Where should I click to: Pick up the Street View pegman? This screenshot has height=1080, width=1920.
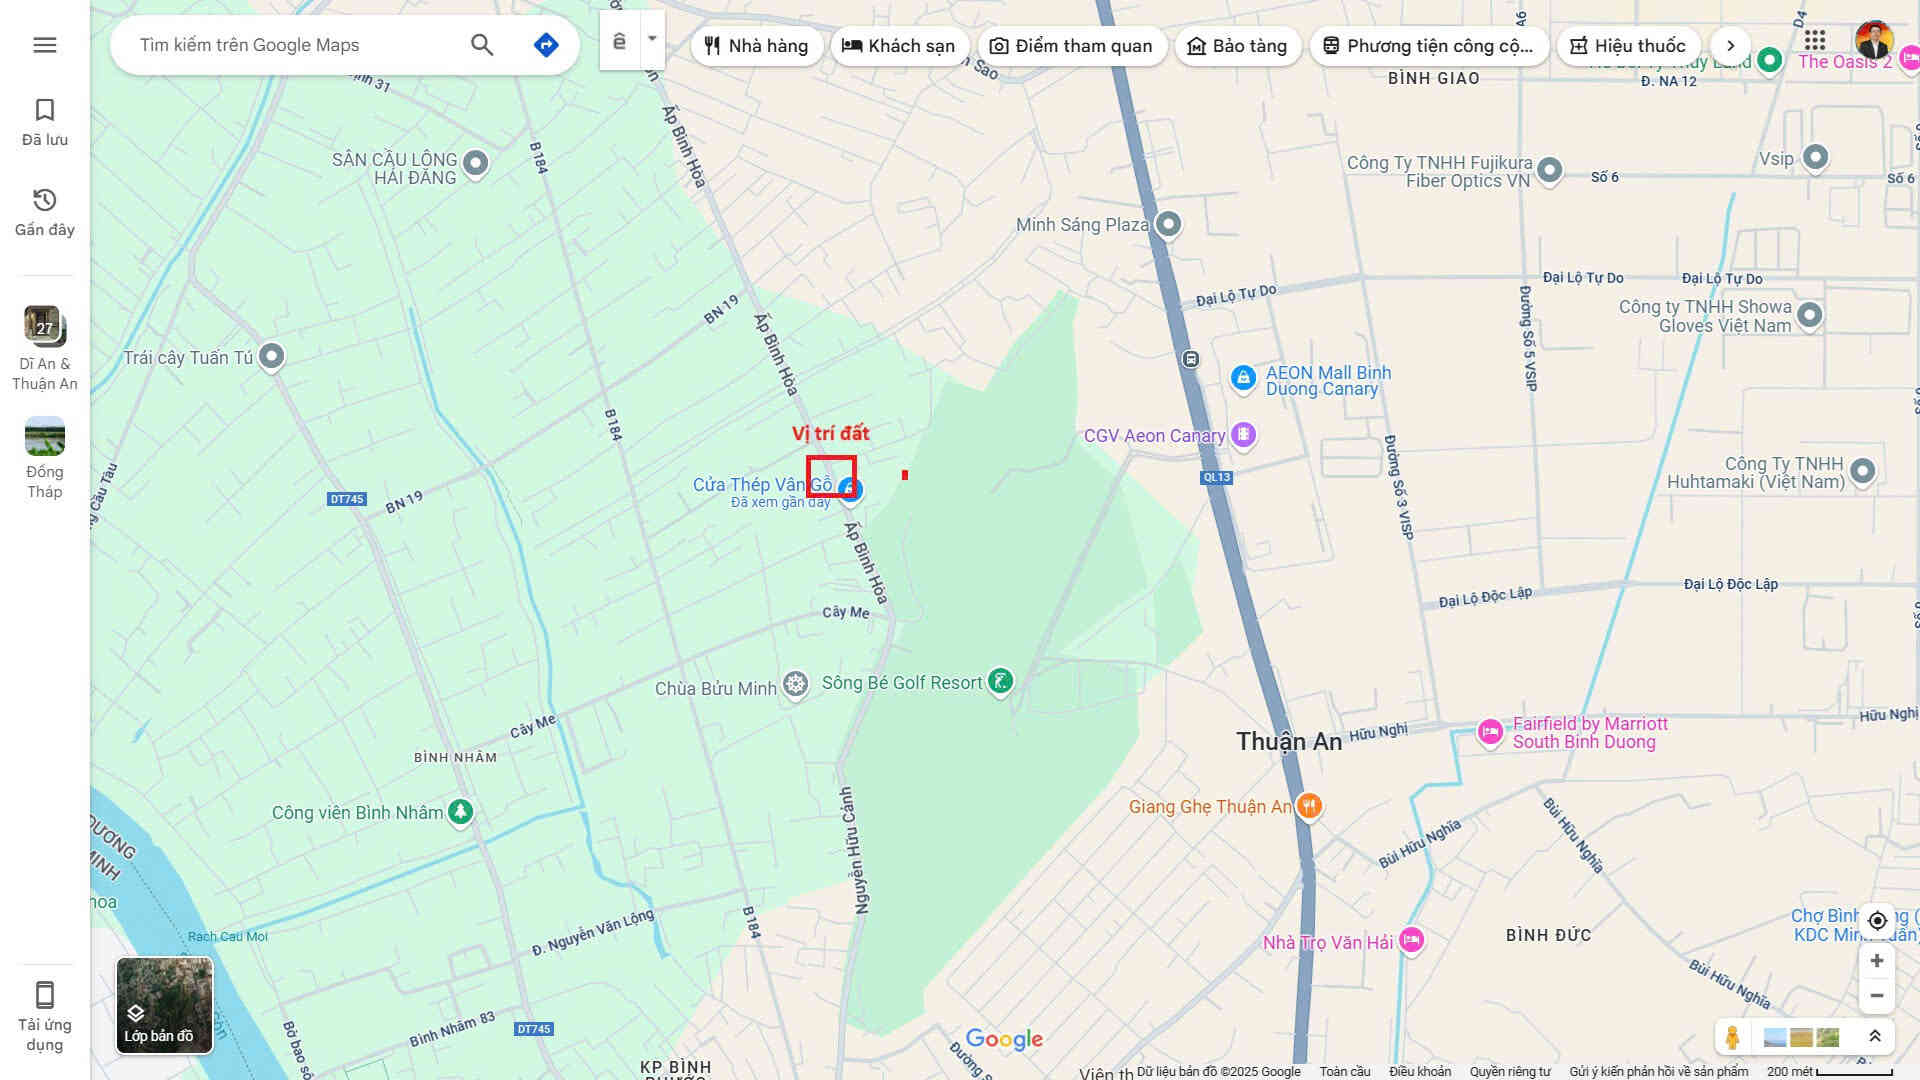point(1733,1037)
